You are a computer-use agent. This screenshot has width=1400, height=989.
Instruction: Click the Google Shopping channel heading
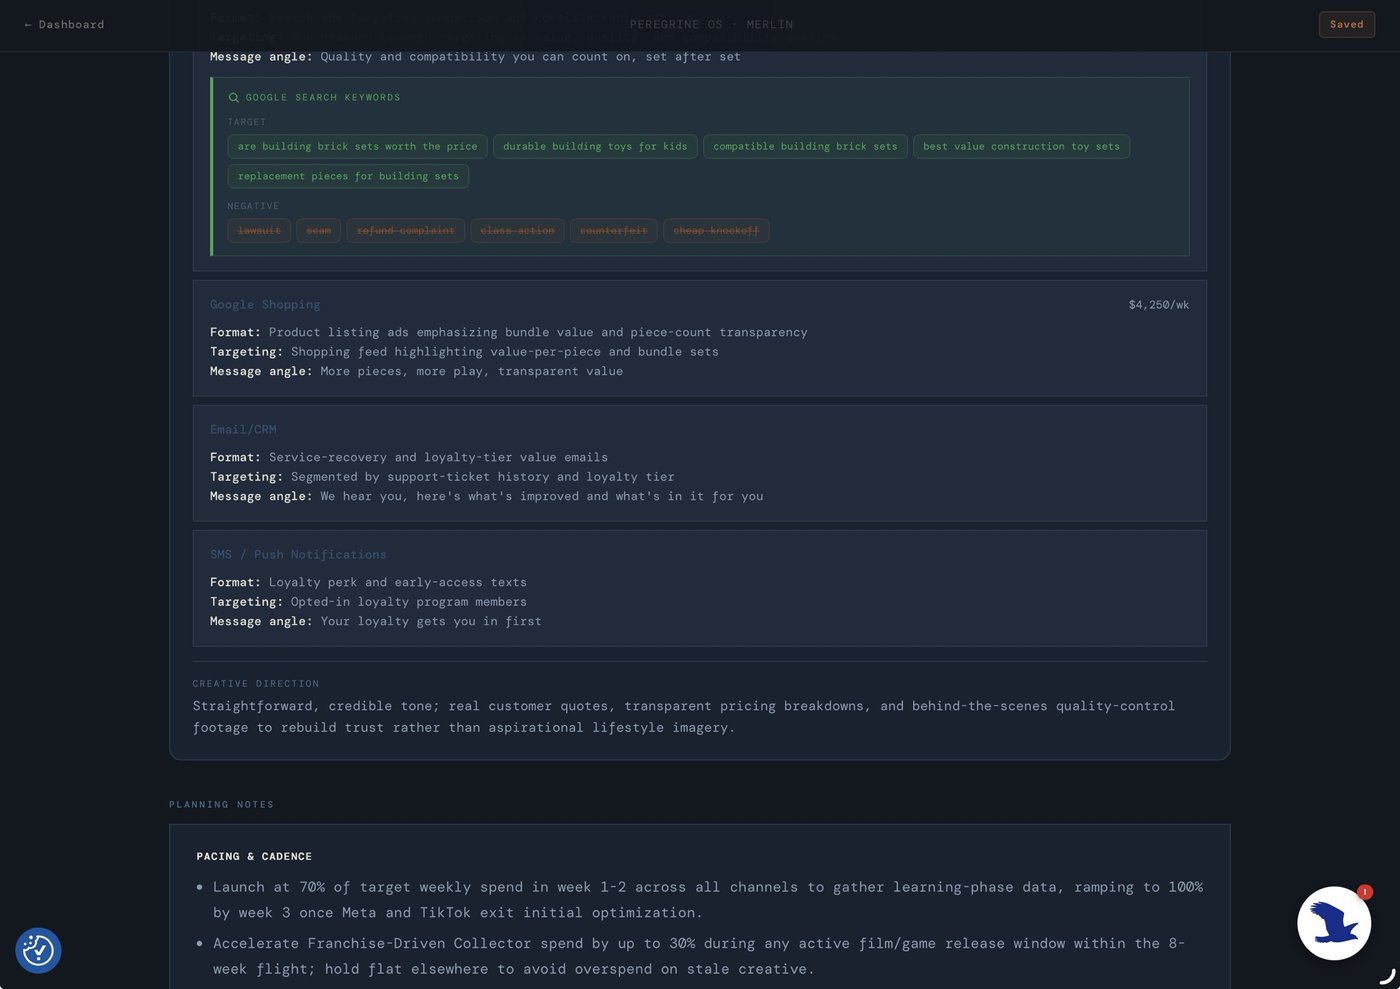click(265, 305)
